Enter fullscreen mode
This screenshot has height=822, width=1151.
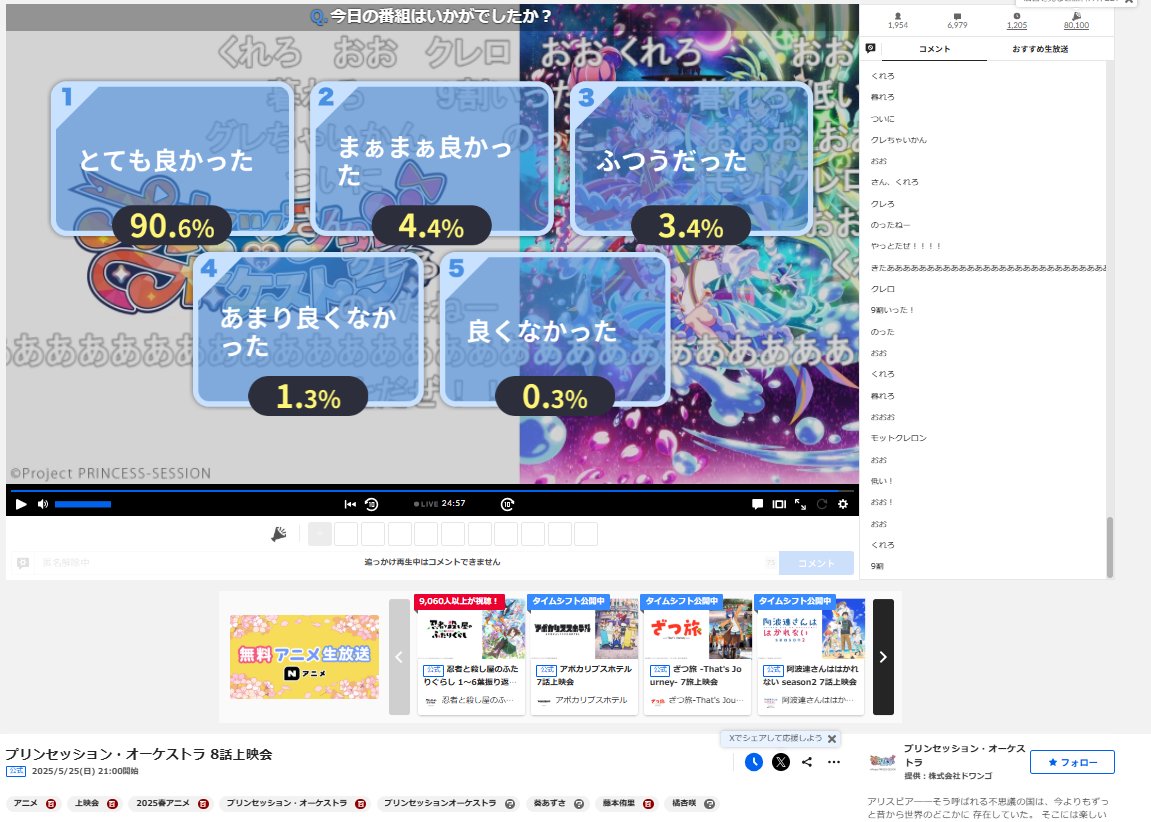[800, 504]
